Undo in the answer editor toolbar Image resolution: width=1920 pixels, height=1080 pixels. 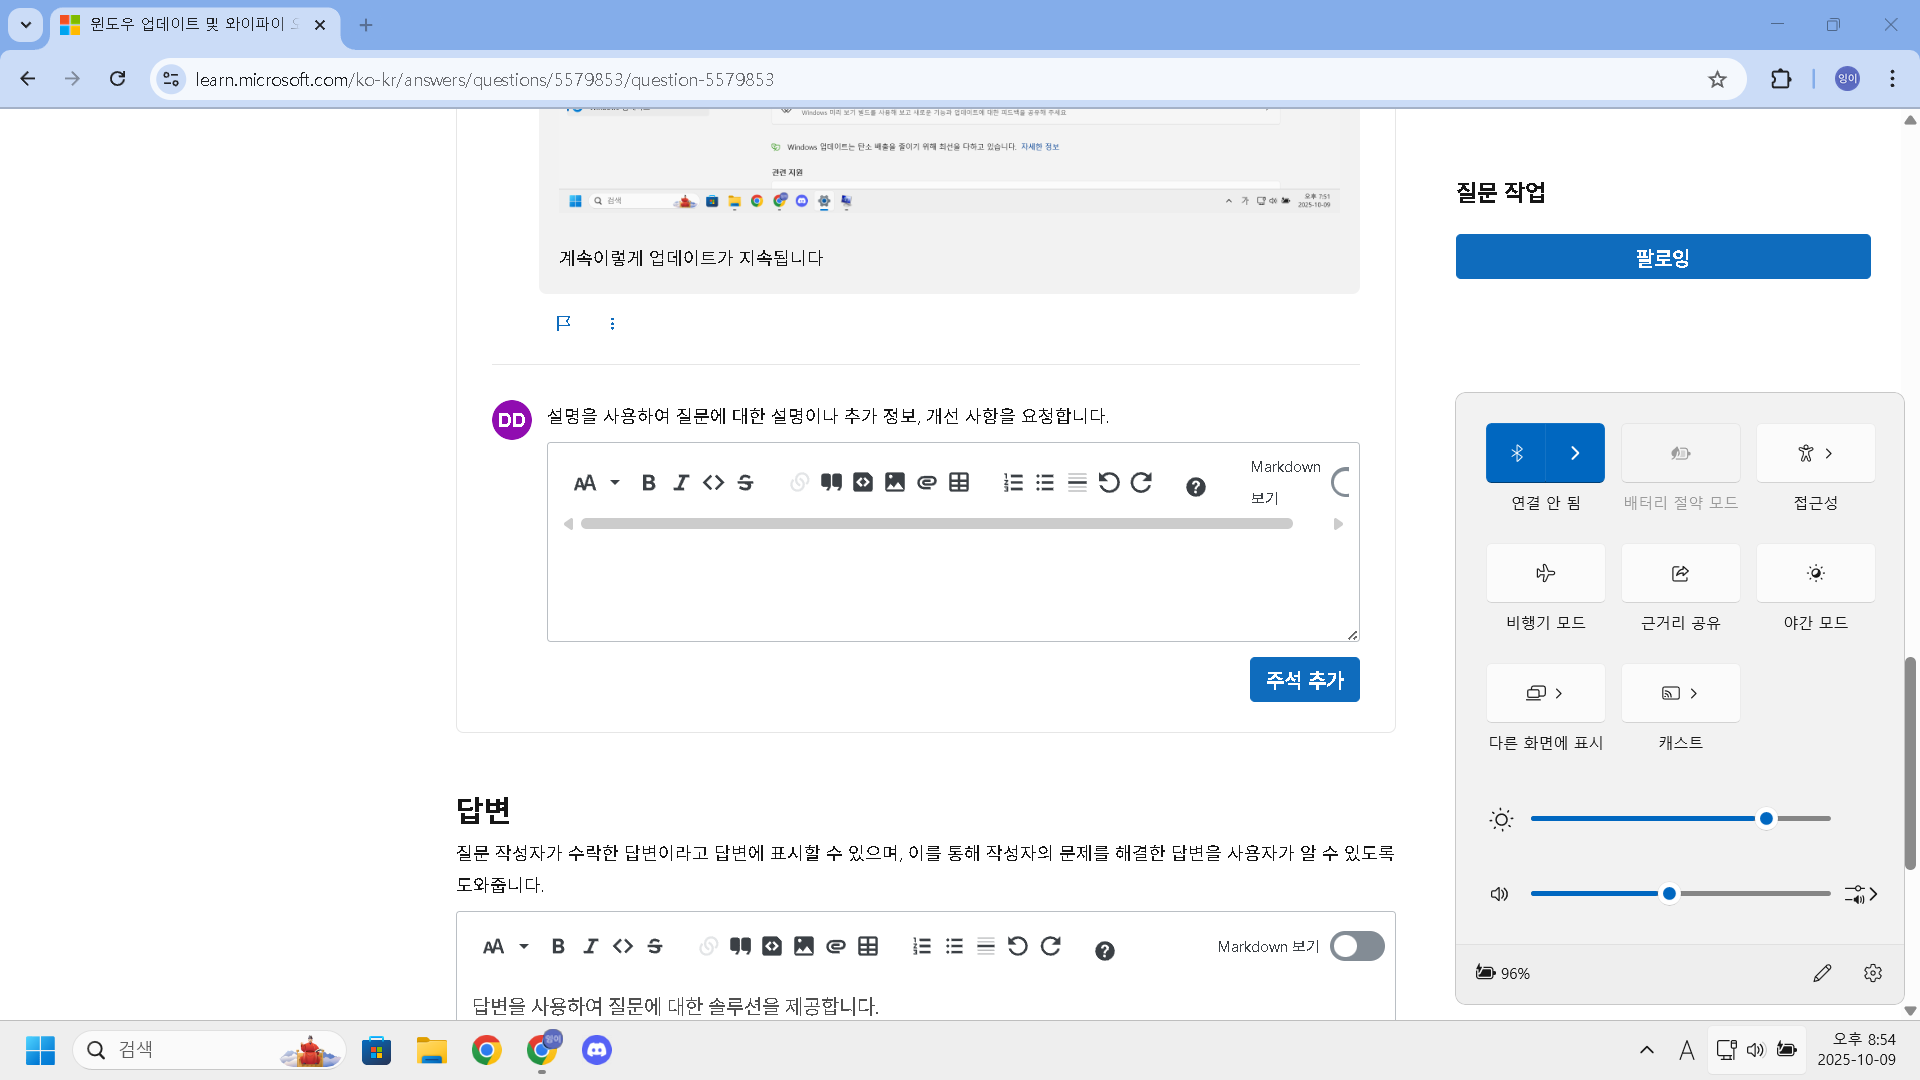click(x=1018, y=946)
